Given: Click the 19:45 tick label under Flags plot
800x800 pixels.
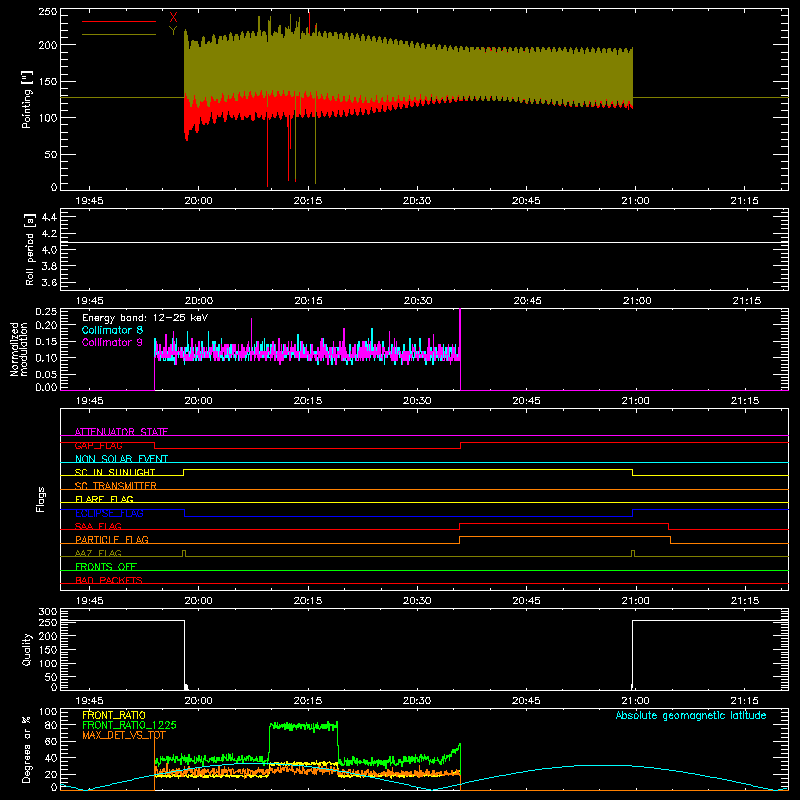Looking at the screenshot, I should point(89,601).
